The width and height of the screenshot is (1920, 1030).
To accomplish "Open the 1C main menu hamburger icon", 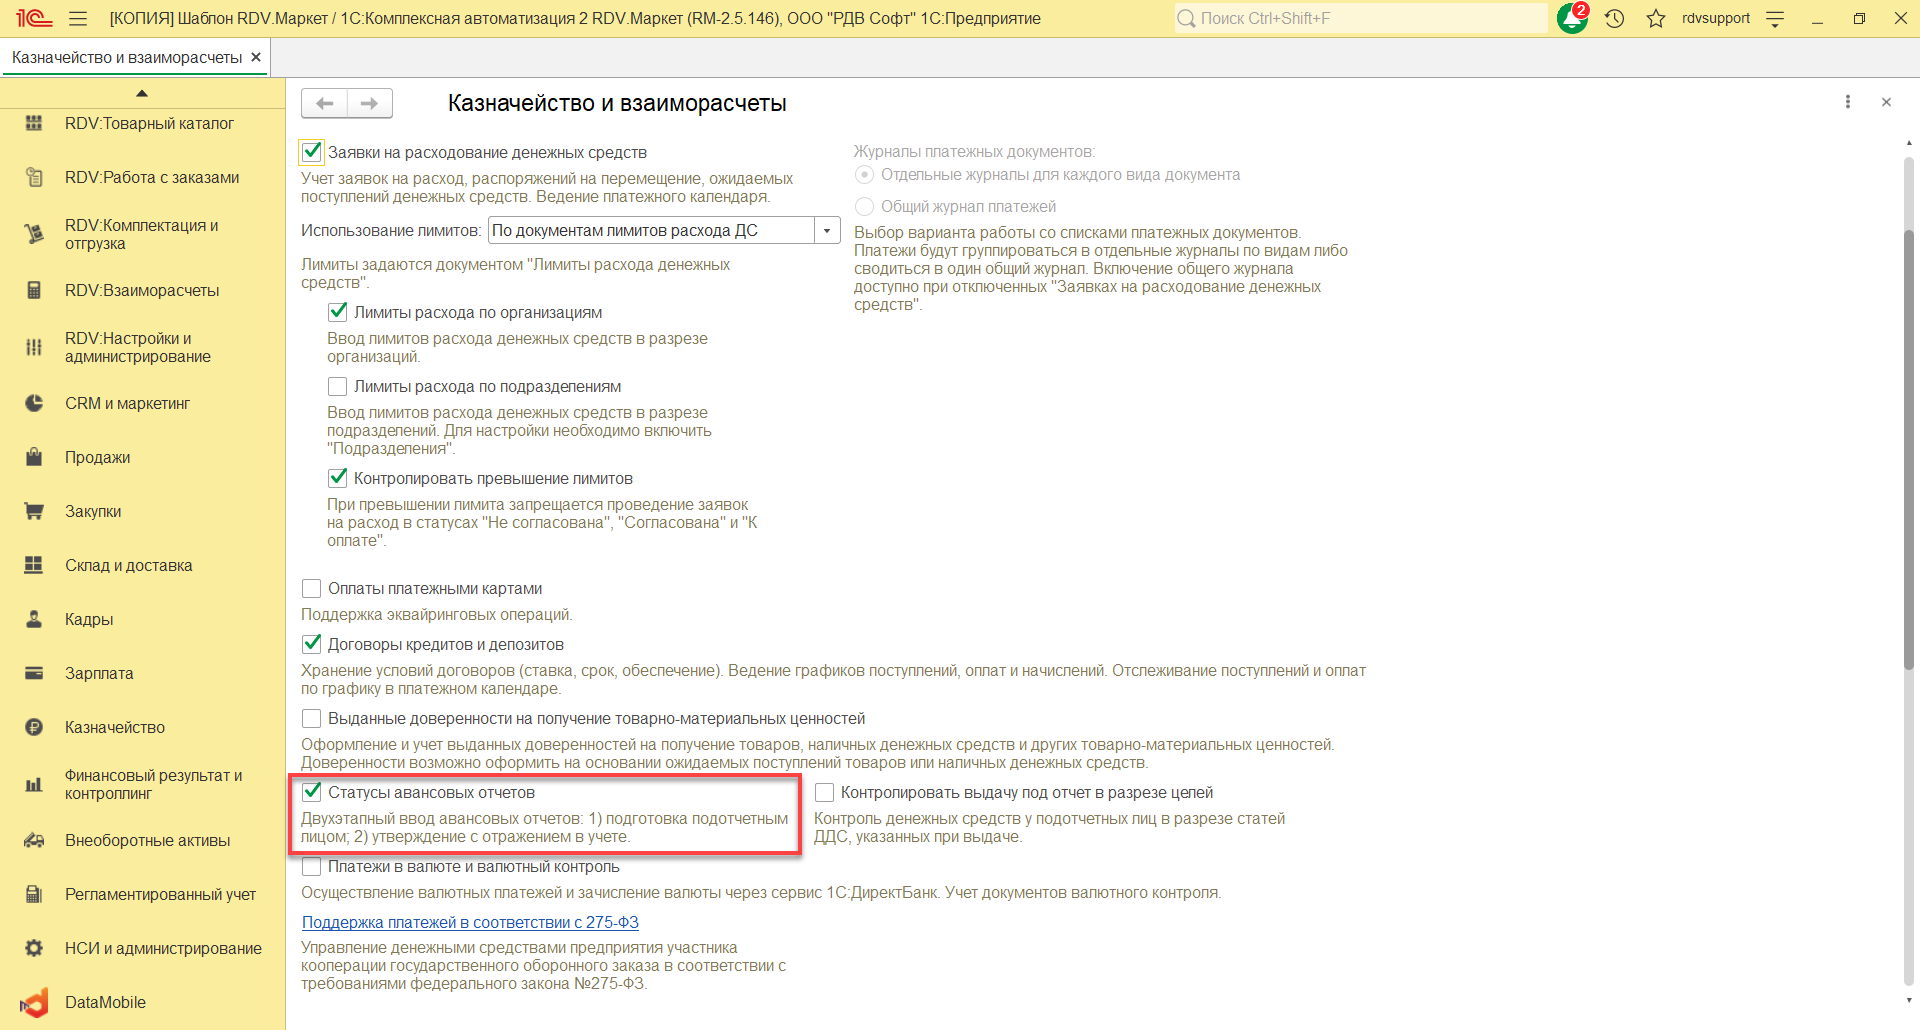I will pyautogui.click(x=78, y=18).
